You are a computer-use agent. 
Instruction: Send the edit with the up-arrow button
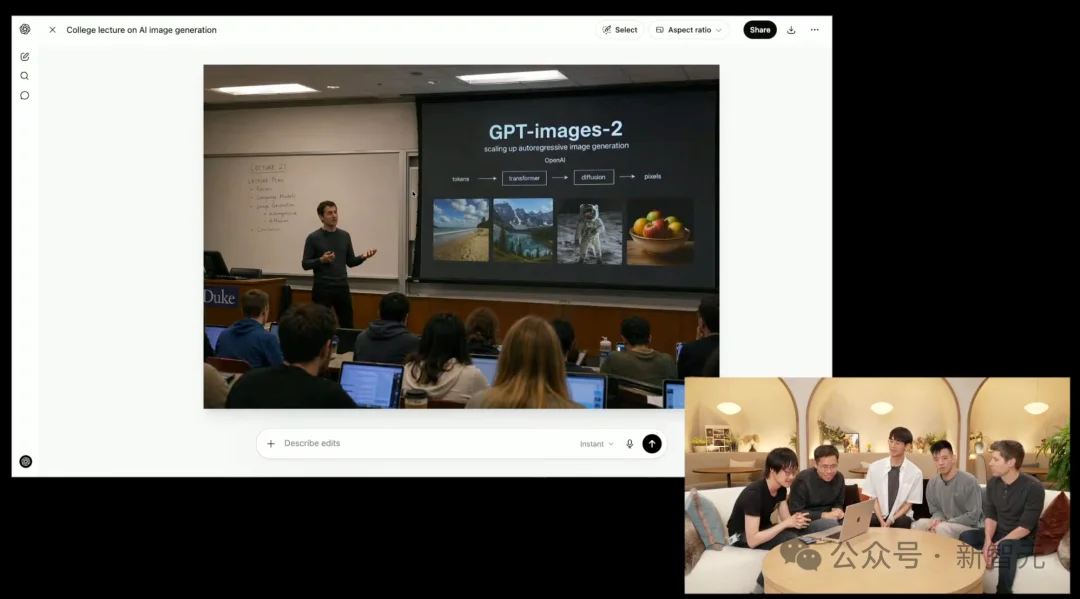[x=651, y=443]
